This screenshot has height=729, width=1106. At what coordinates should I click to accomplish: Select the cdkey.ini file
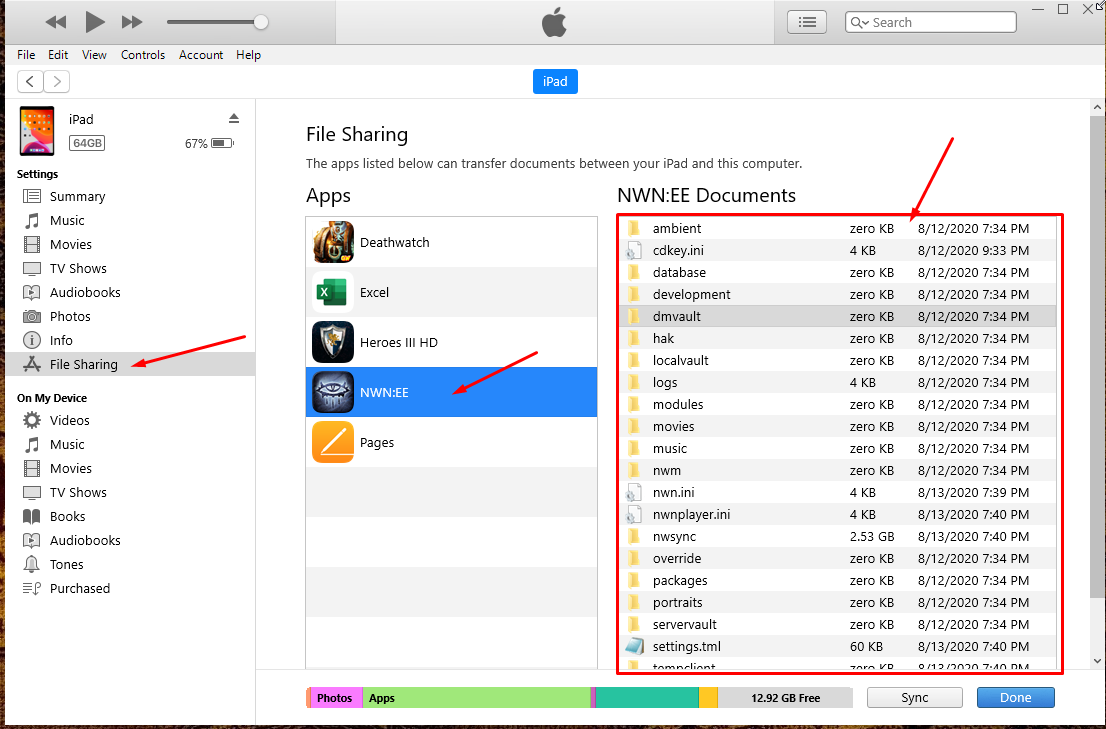click(x=838, y=250)
